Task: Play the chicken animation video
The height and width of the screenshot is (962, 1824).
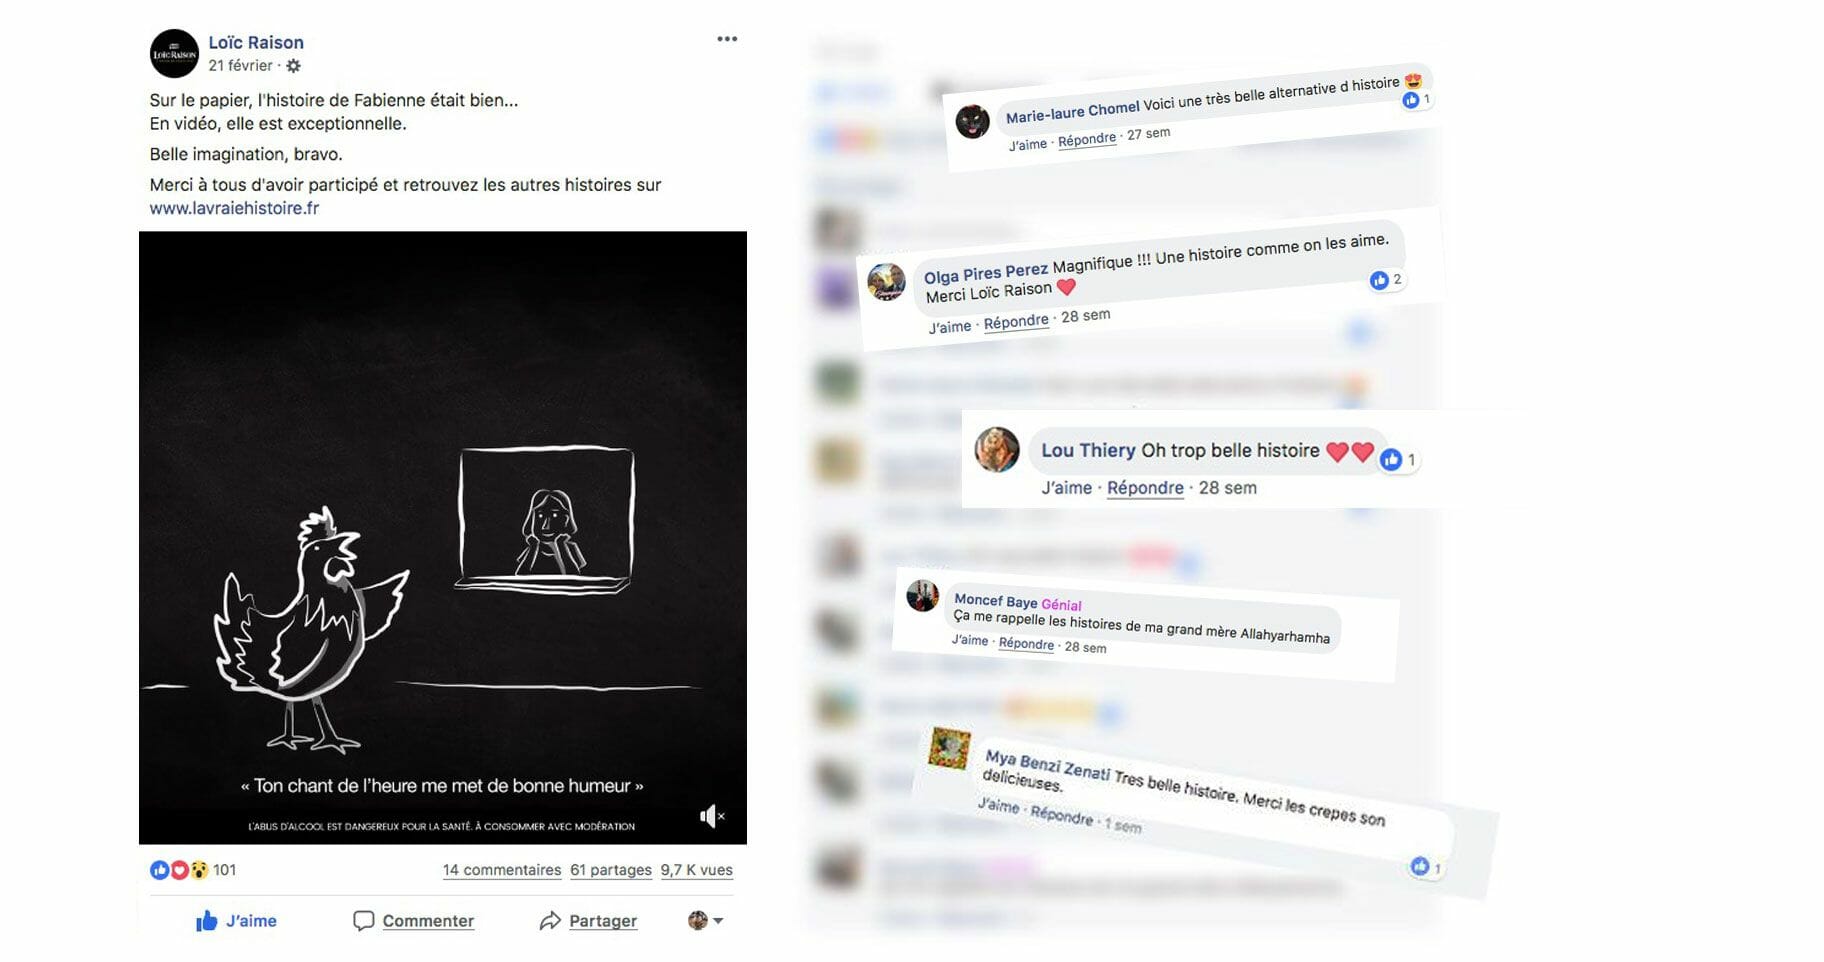Action: pos(443,538)
